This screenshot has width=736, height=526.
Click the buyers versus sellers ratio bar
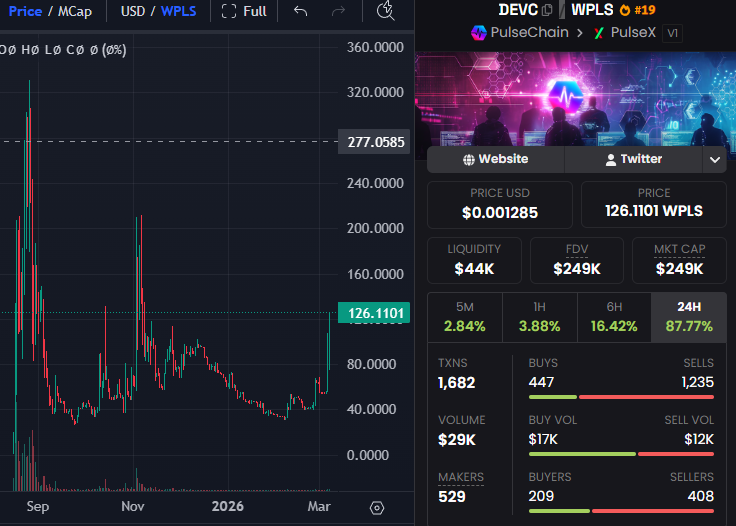(x=621, y=511)
